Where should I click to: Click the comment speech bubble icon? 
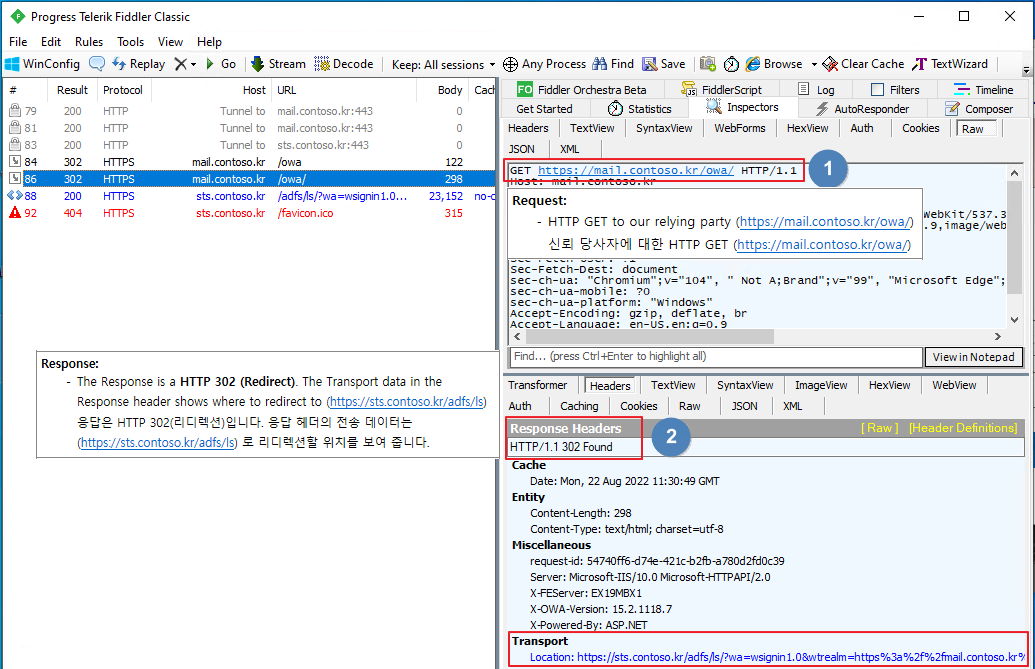click(97, 64)
